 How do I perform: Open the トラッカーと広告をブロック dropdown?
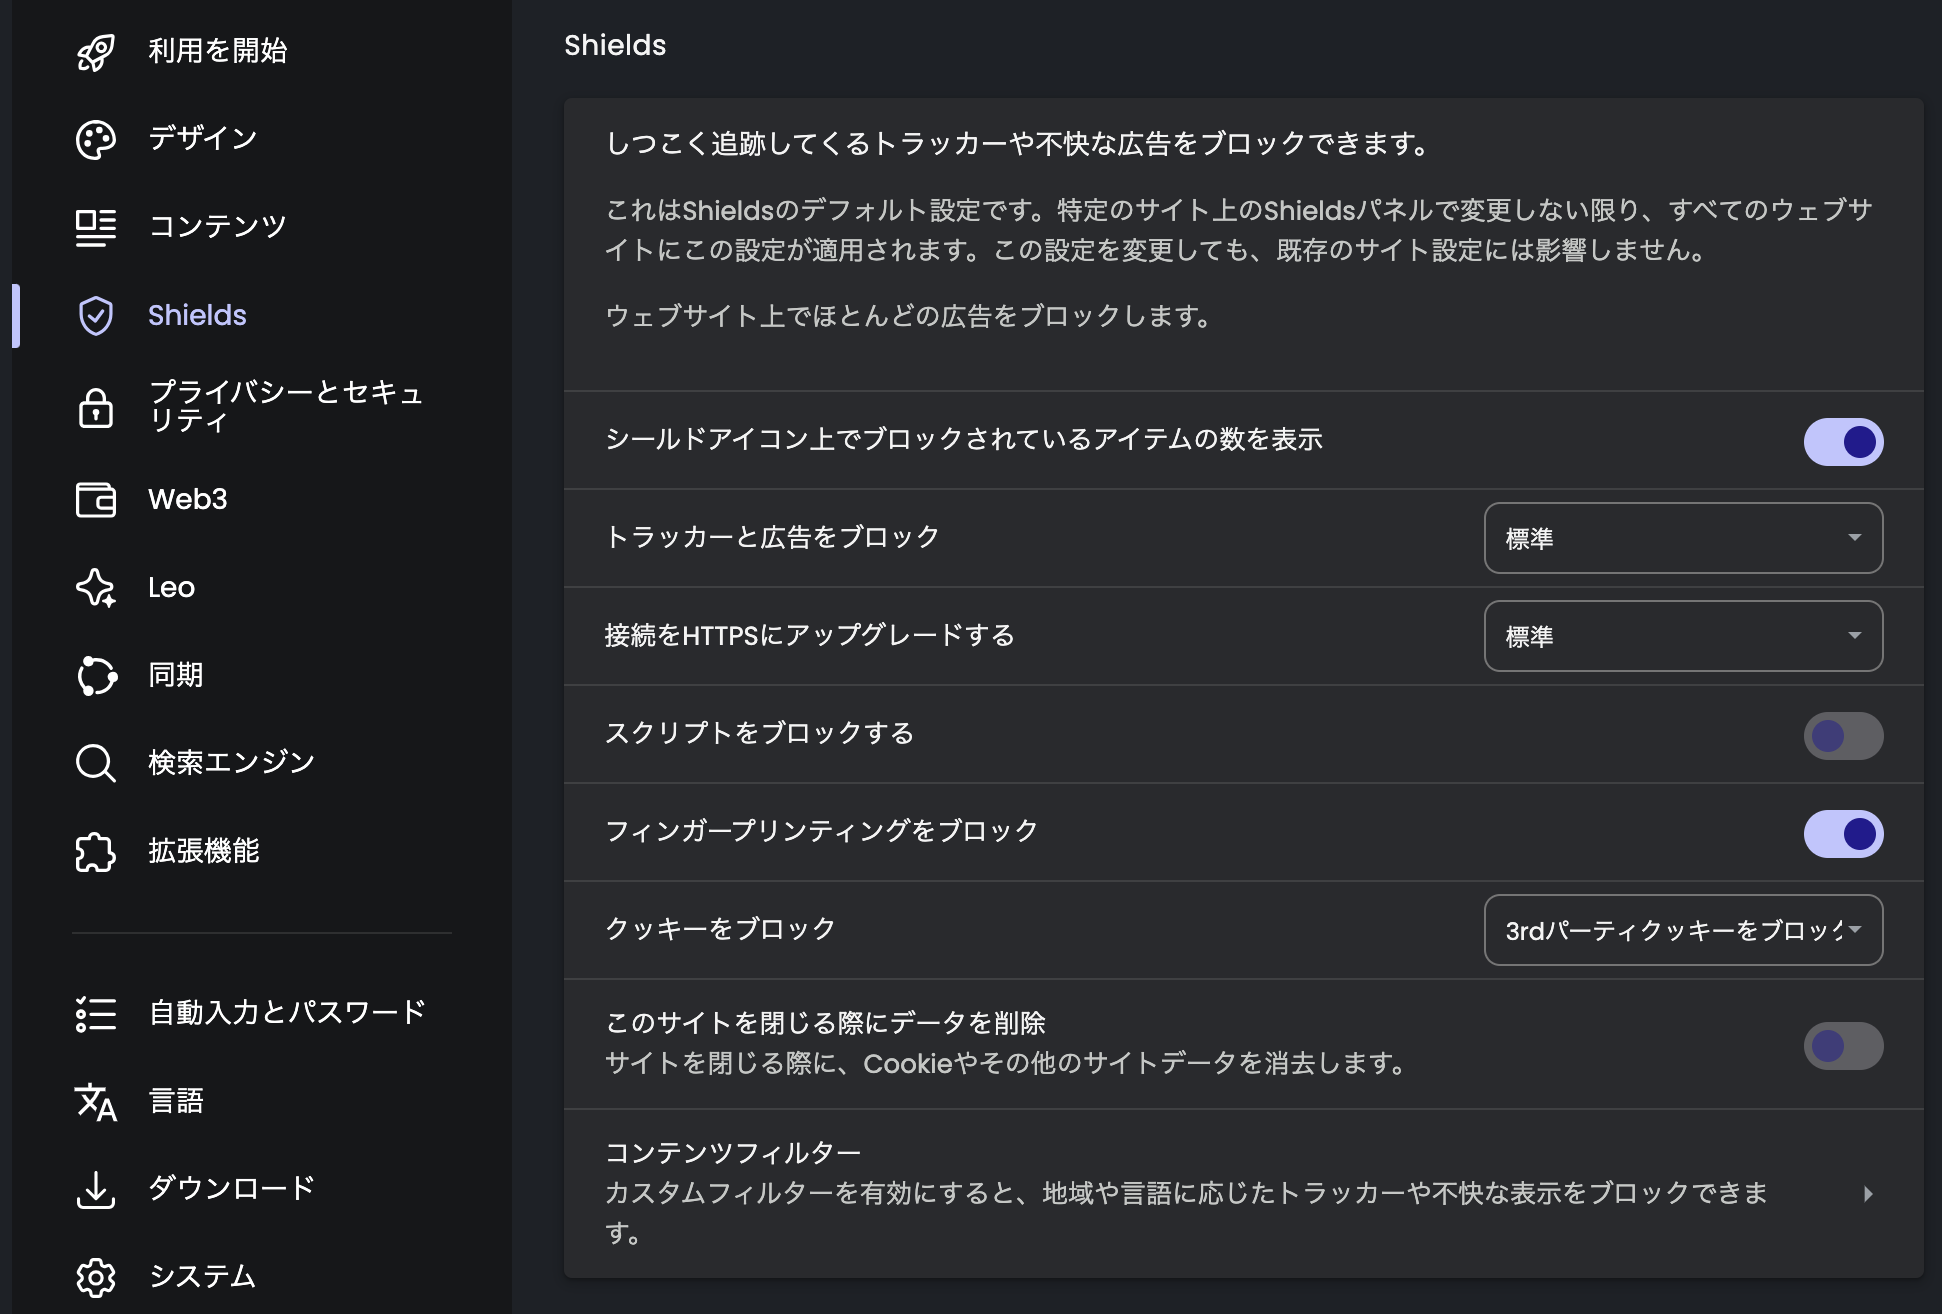pyautogui.click(x=1683, y=538)
